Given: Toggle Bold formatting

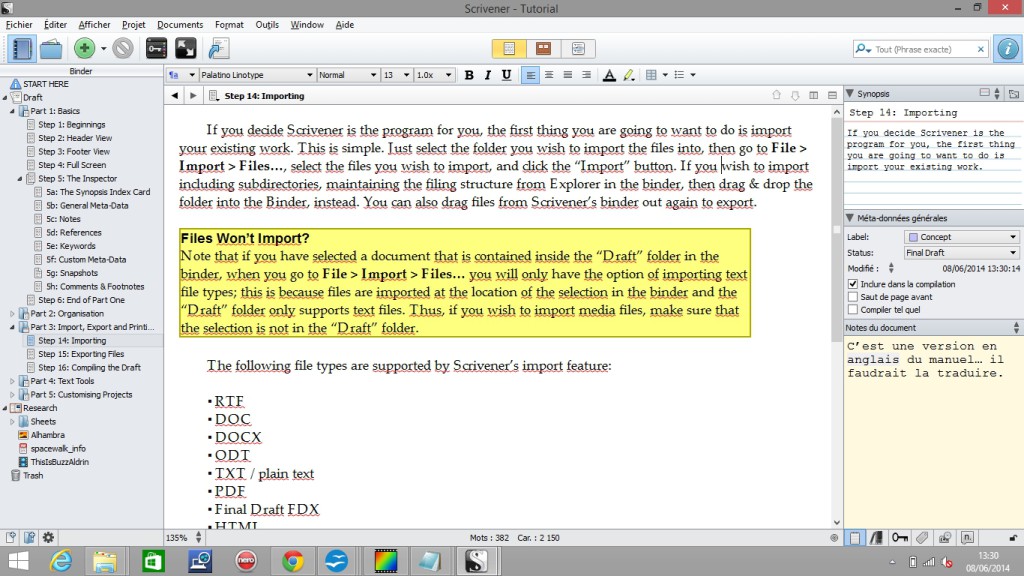Looking at the screenshot, I should coord(469,75).
